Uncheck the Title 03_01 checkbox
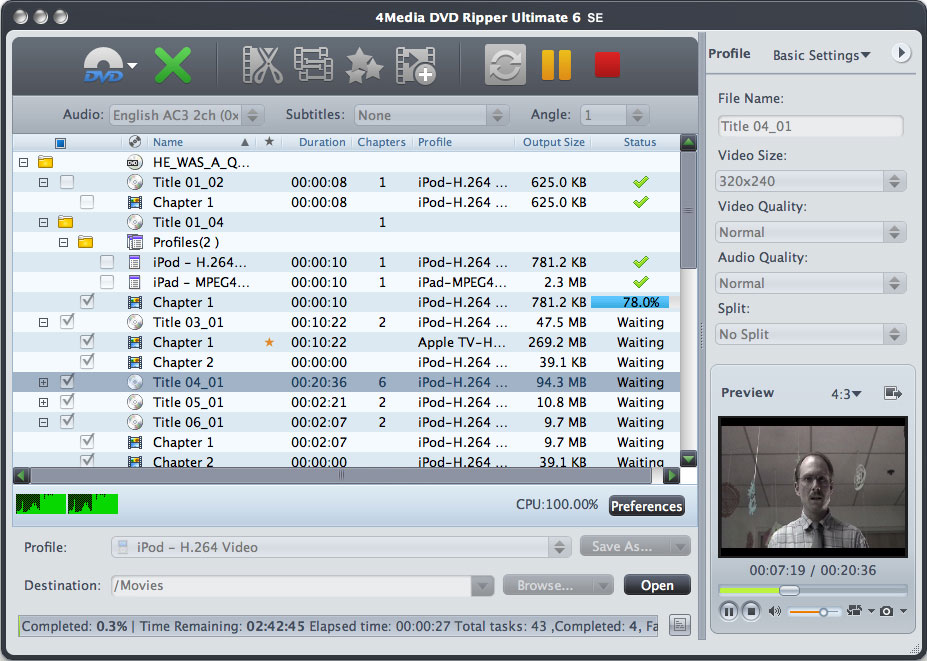Screen dimensions: 927x661 (x=67, y=322)
